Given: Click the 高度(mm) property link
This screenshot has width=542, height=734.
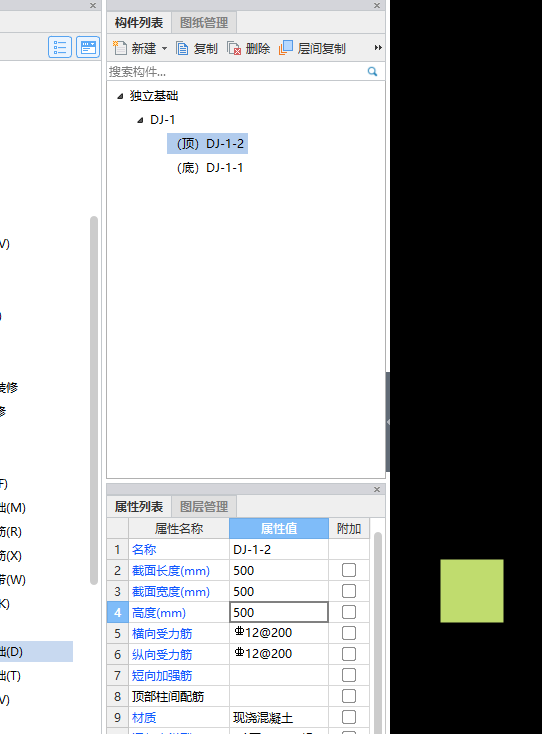Looking at the screenshot, I should pos(159,613).
